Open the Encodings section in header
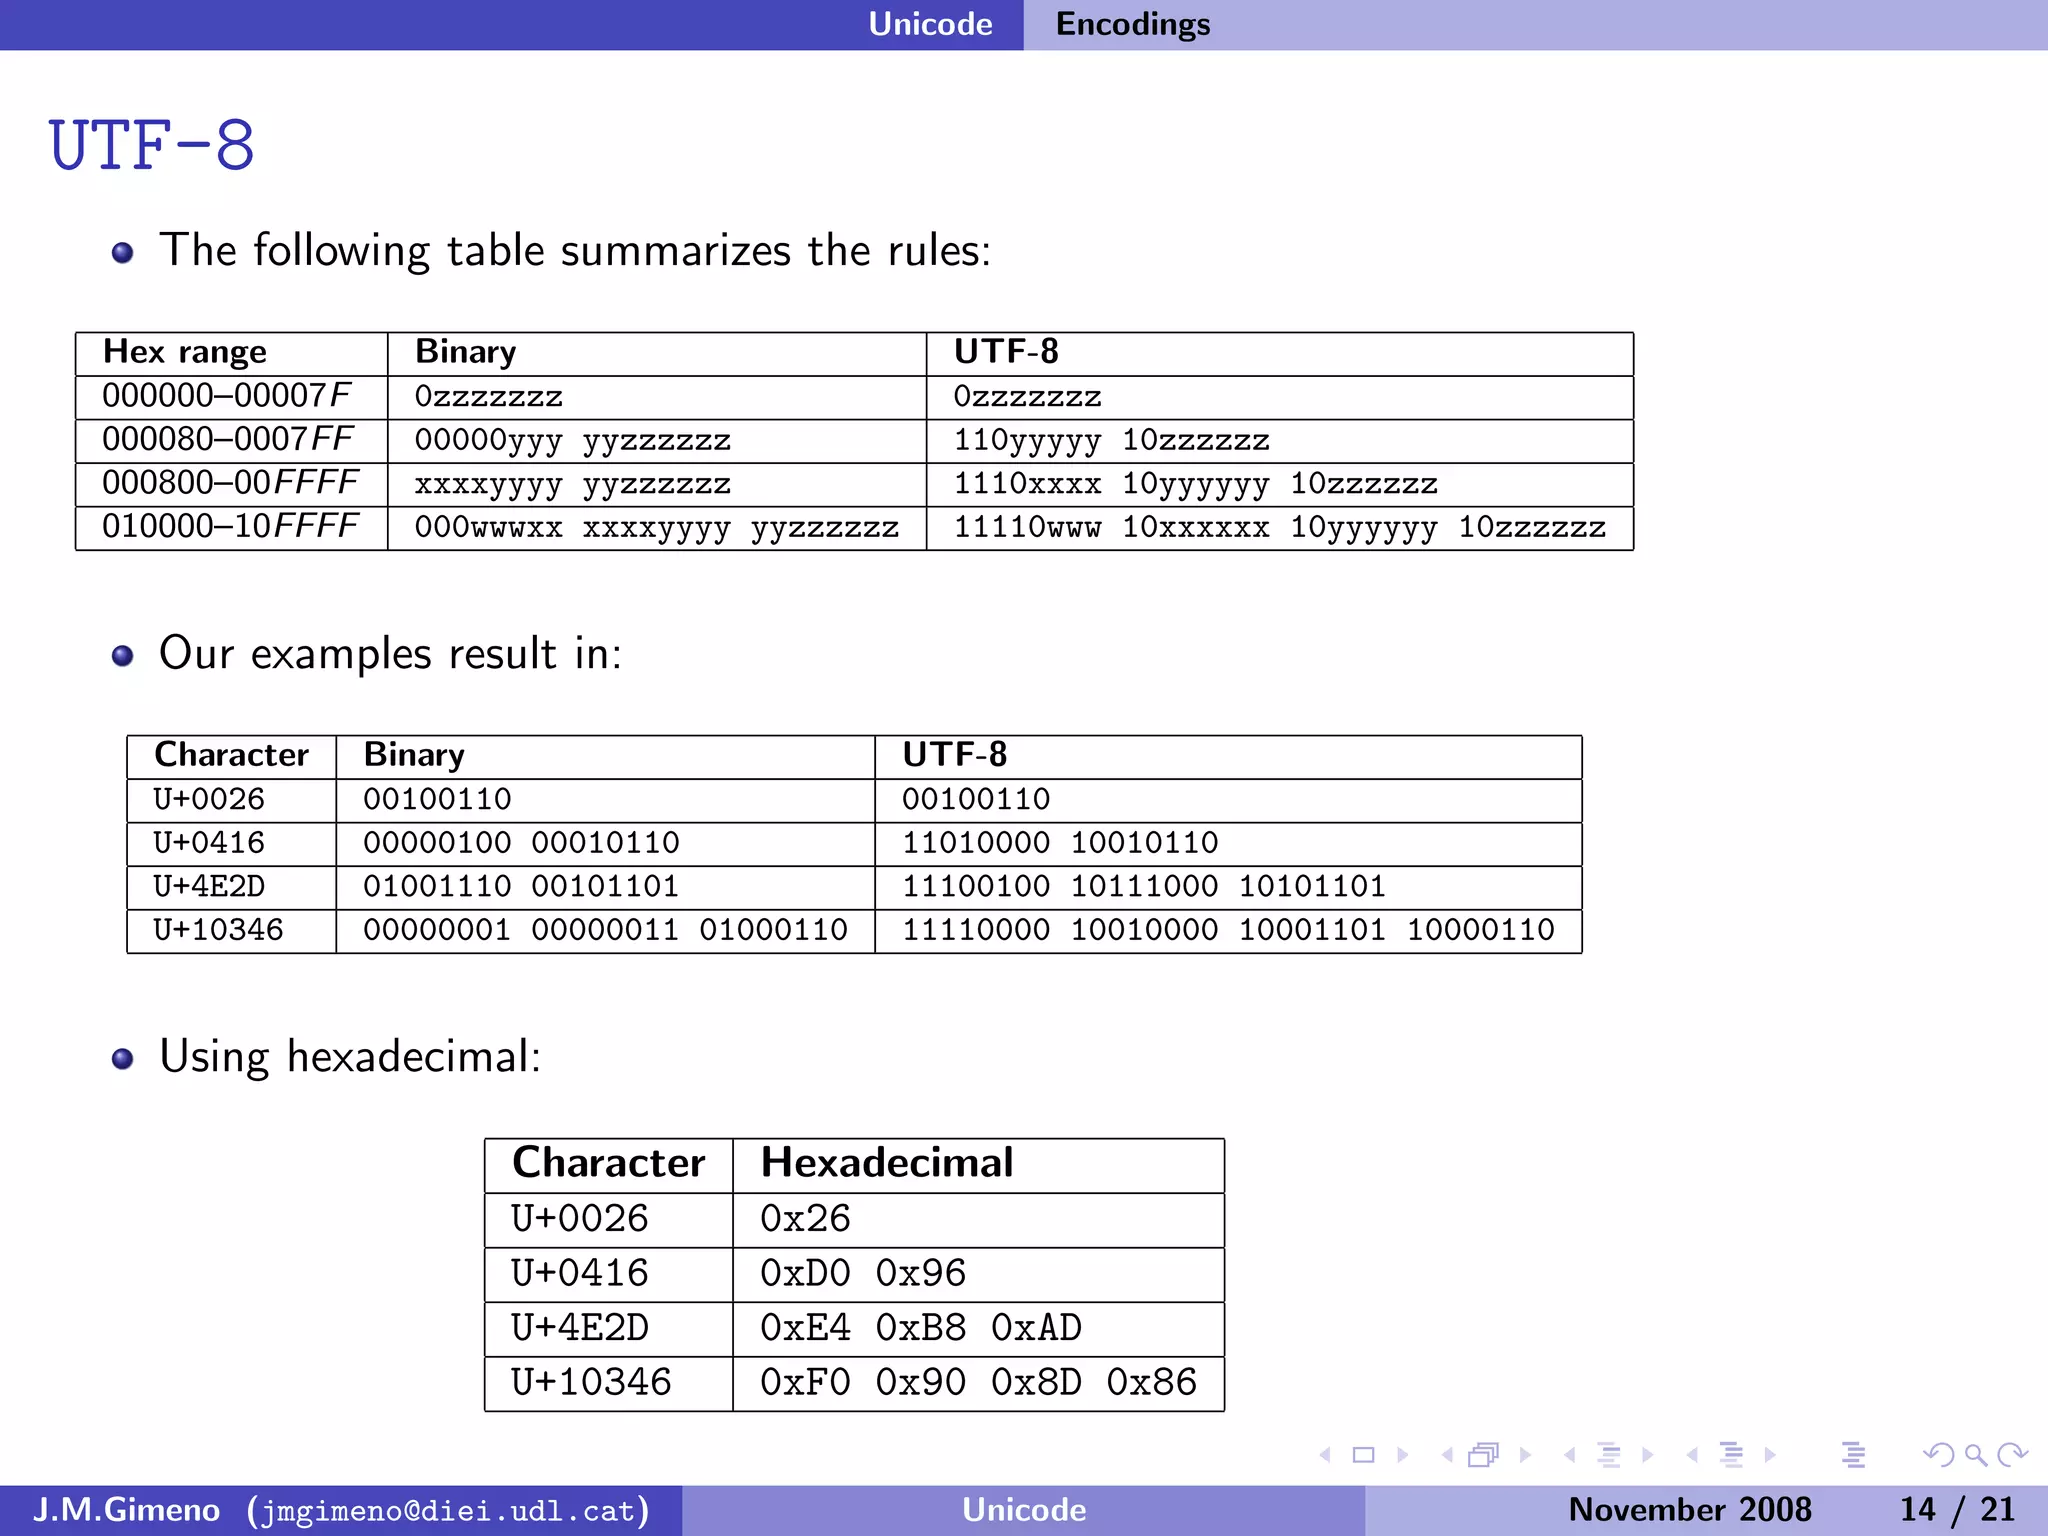Image resolution: width=2048 pixels, height=1536 pixels. (x=1133, y=24)
